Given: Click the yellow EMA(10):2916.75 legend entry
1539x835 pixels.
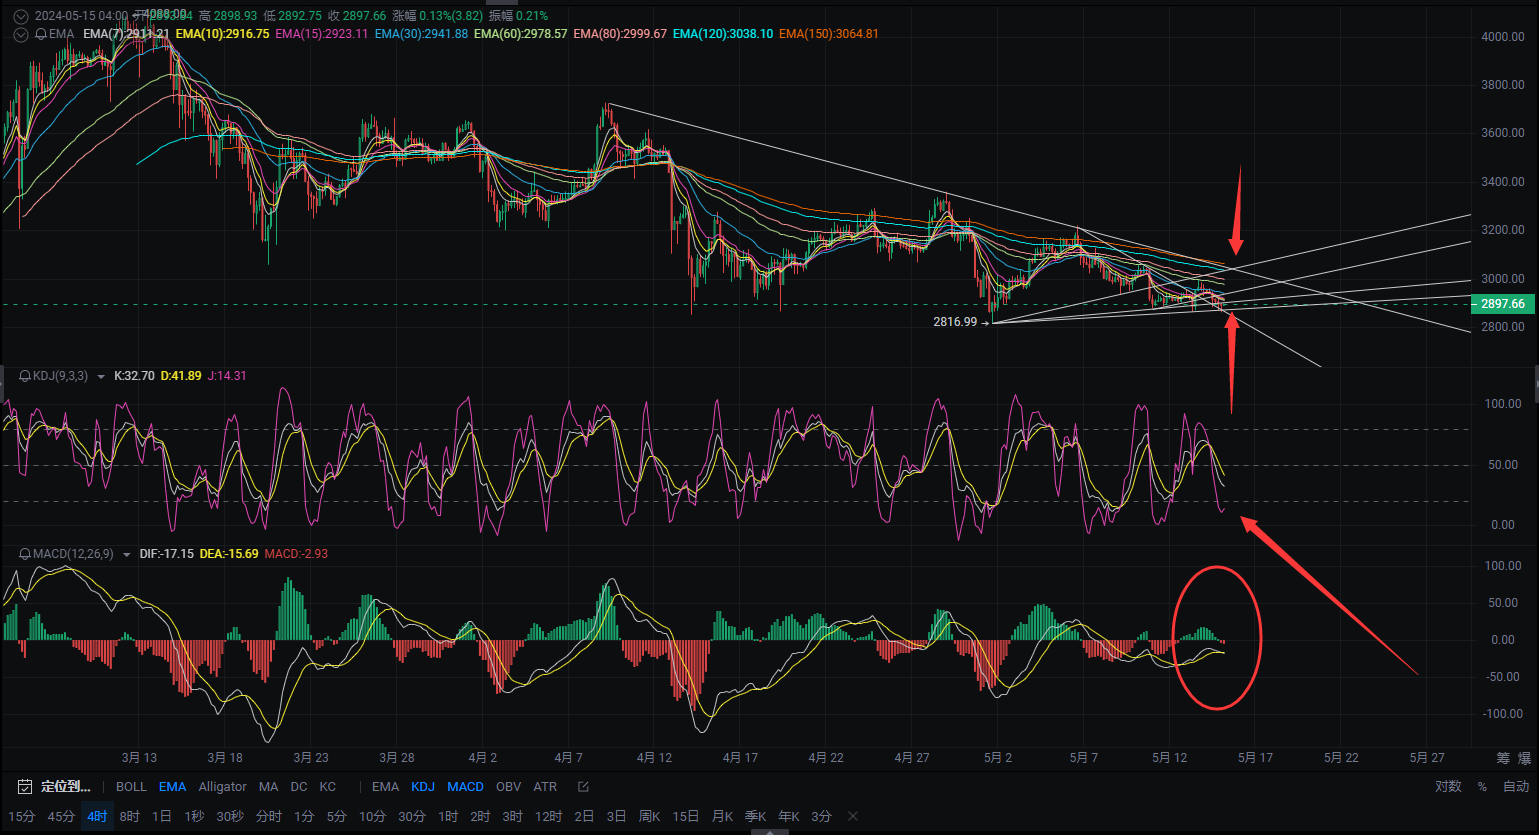Looking at the screenshot, I should point(222,34).
